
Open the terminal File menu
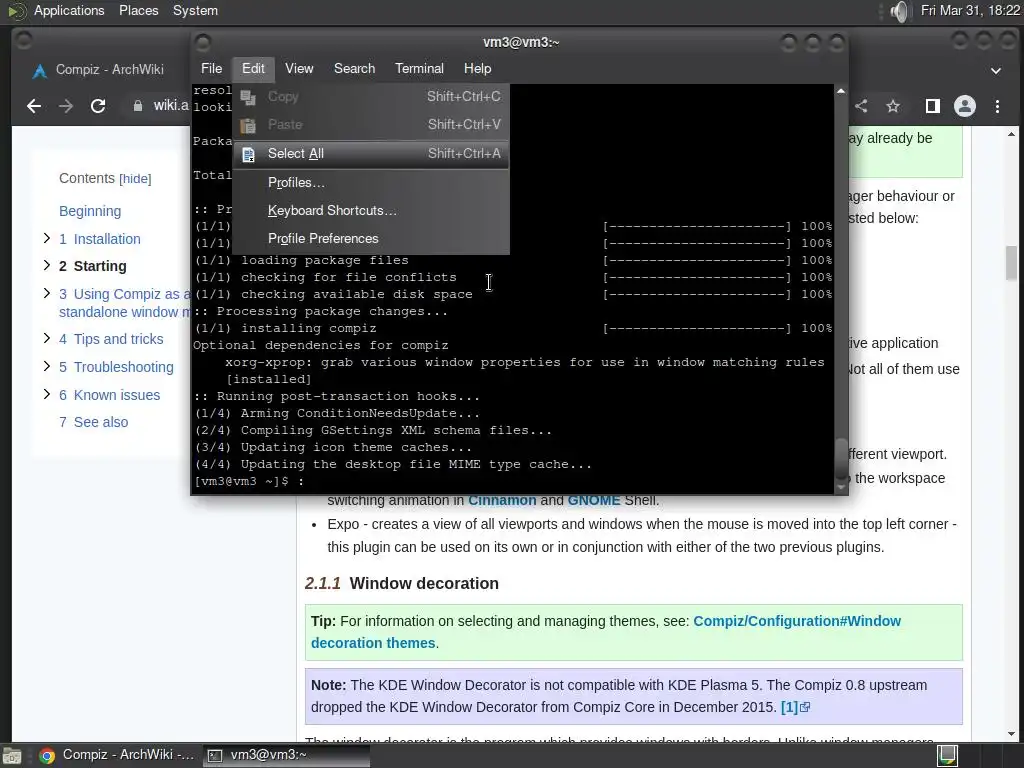click(x=211, y=69)
